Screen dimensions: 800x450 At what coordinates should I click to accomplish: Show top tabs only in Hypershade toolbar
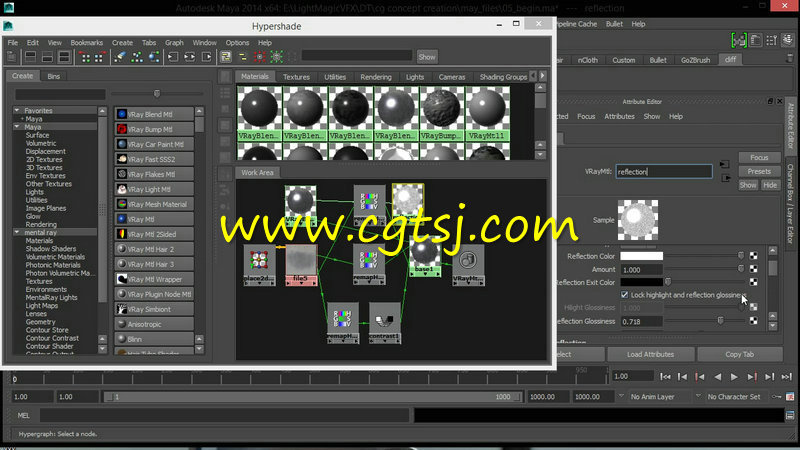click(30, 57)
